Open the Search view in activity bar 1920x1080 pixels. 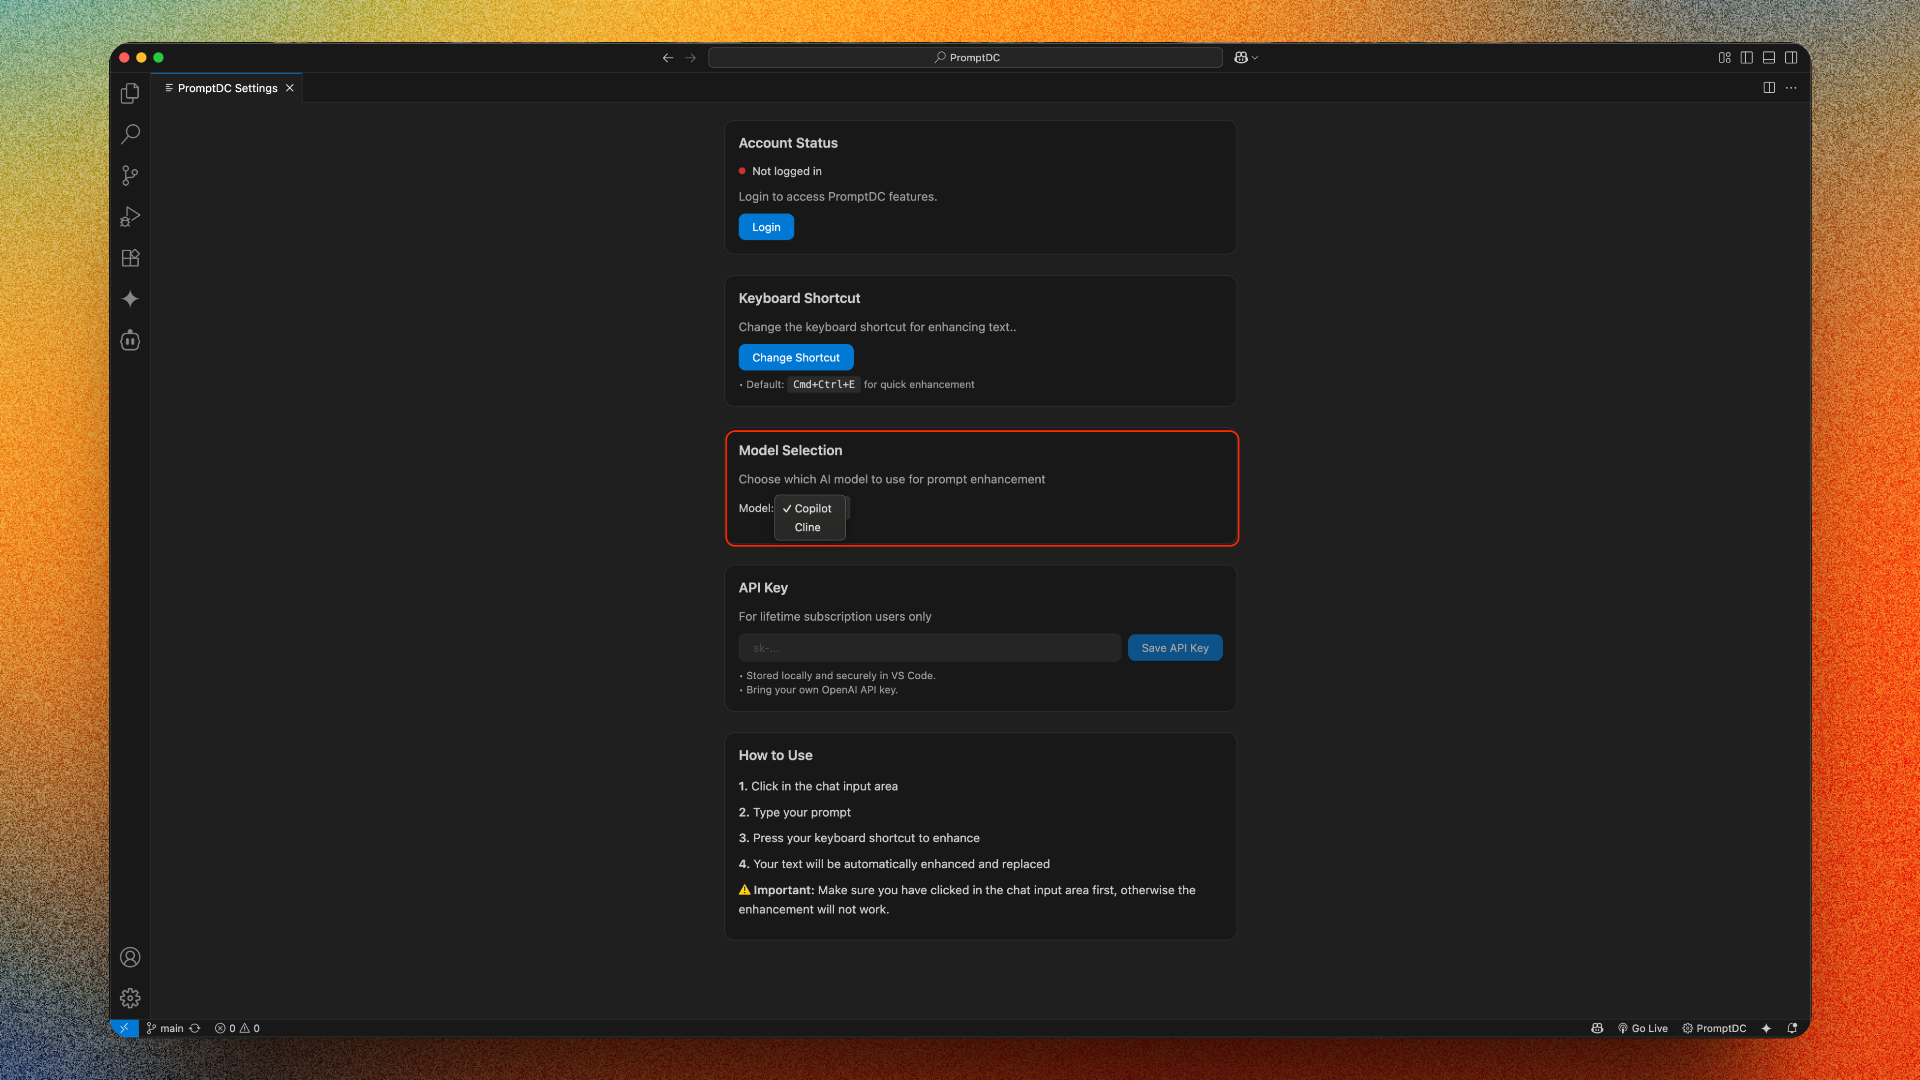point(130,134)
